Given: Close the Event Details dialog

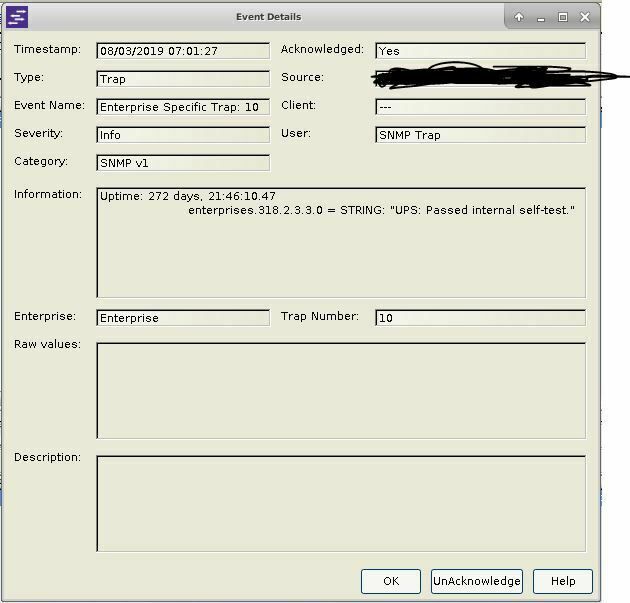Looking at the screenshot, I should (x=585, y=17).
